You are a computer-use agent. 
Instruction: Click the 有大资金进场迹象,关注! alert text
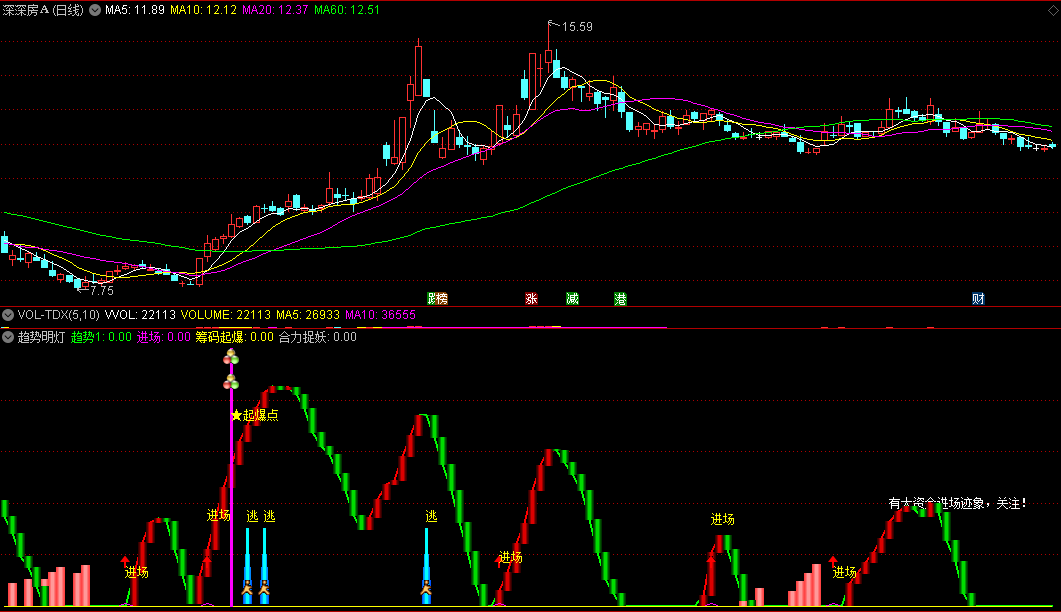pos(957,504)
